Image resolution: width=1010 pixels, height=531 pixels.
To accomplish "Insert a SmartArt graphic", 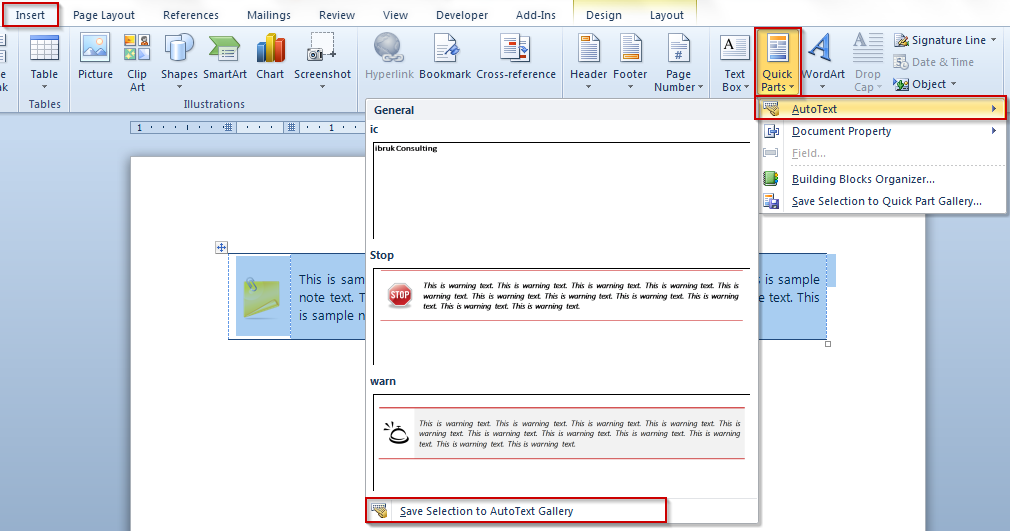I will coord(225,58).
